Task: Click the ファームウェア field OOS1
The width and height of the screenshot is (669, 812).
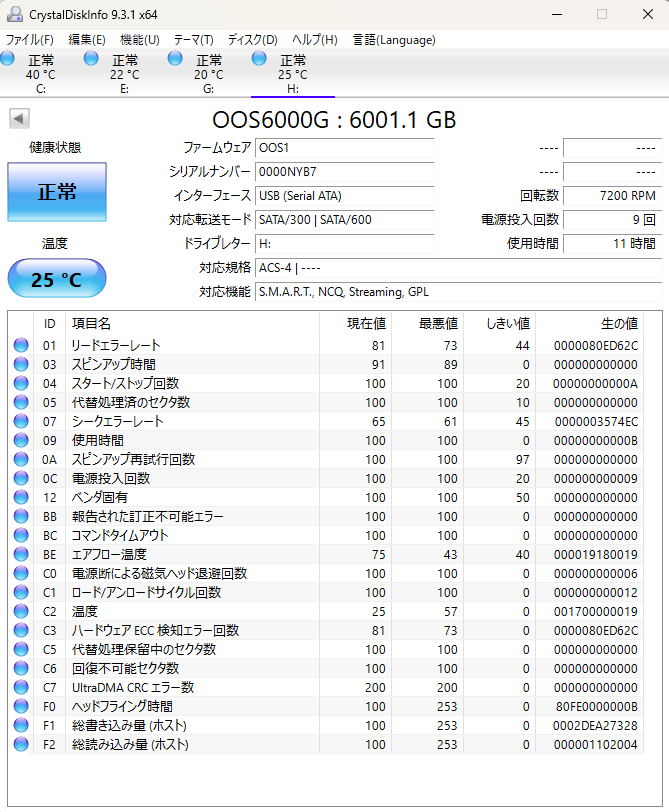Action: coord(344,148)
